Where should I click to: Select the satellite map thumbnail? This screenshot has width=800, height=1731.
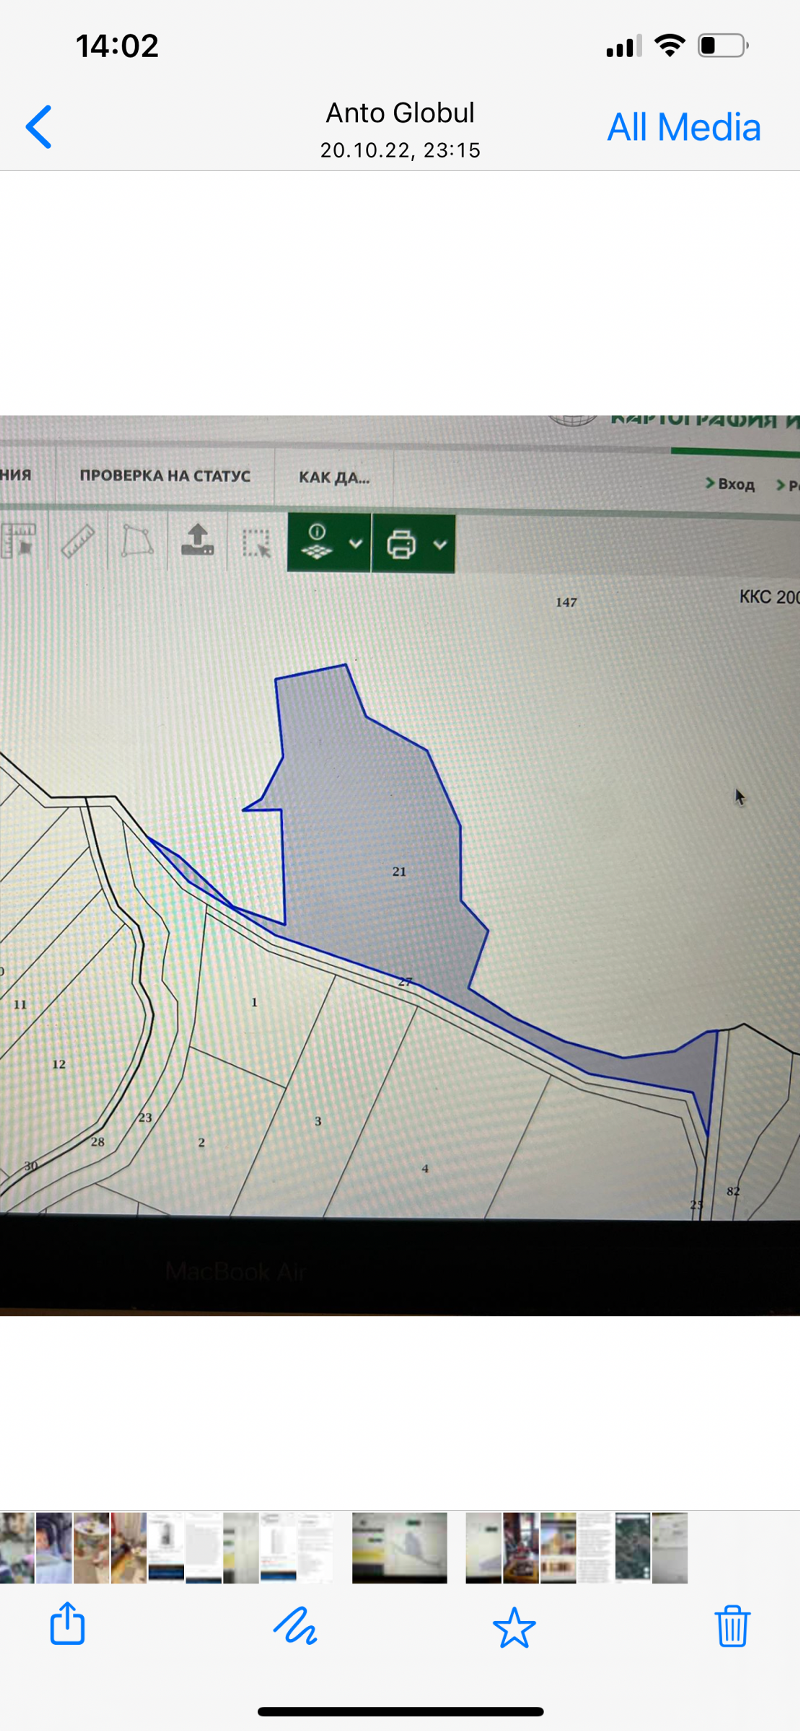[632, 1547]
